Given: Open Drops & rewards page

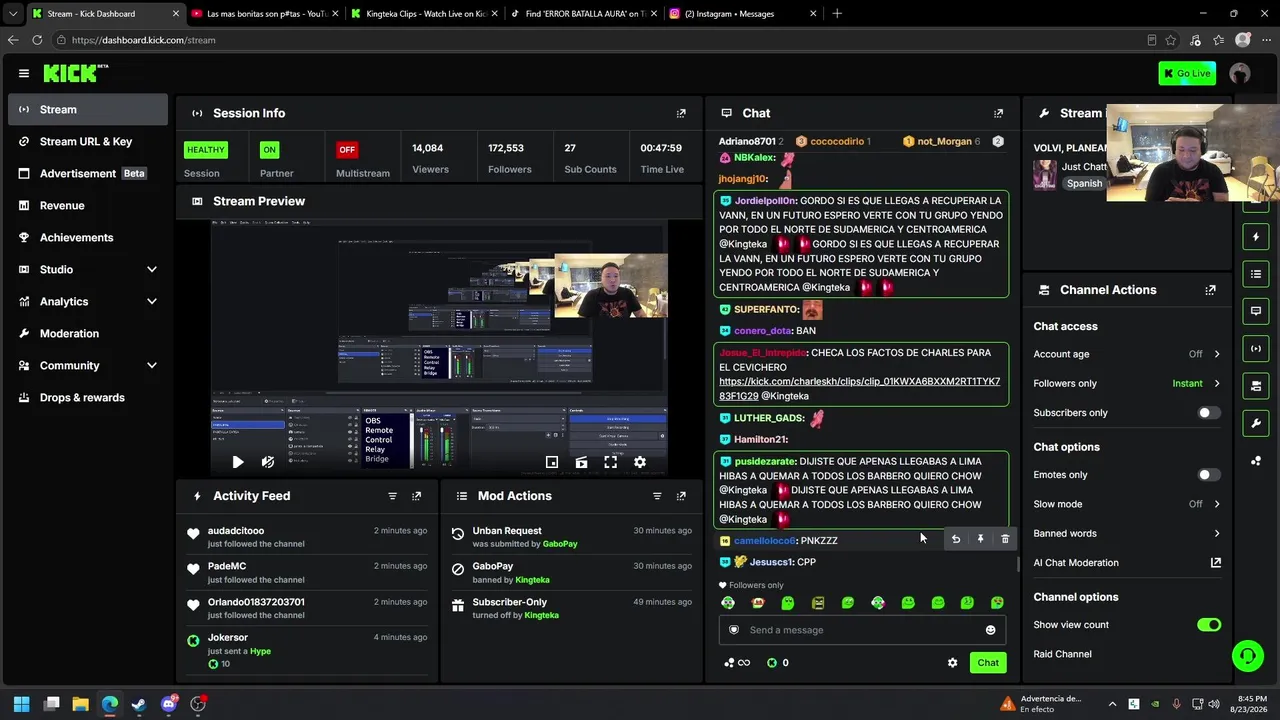Looking at the screenshot, I should point(88,397).
